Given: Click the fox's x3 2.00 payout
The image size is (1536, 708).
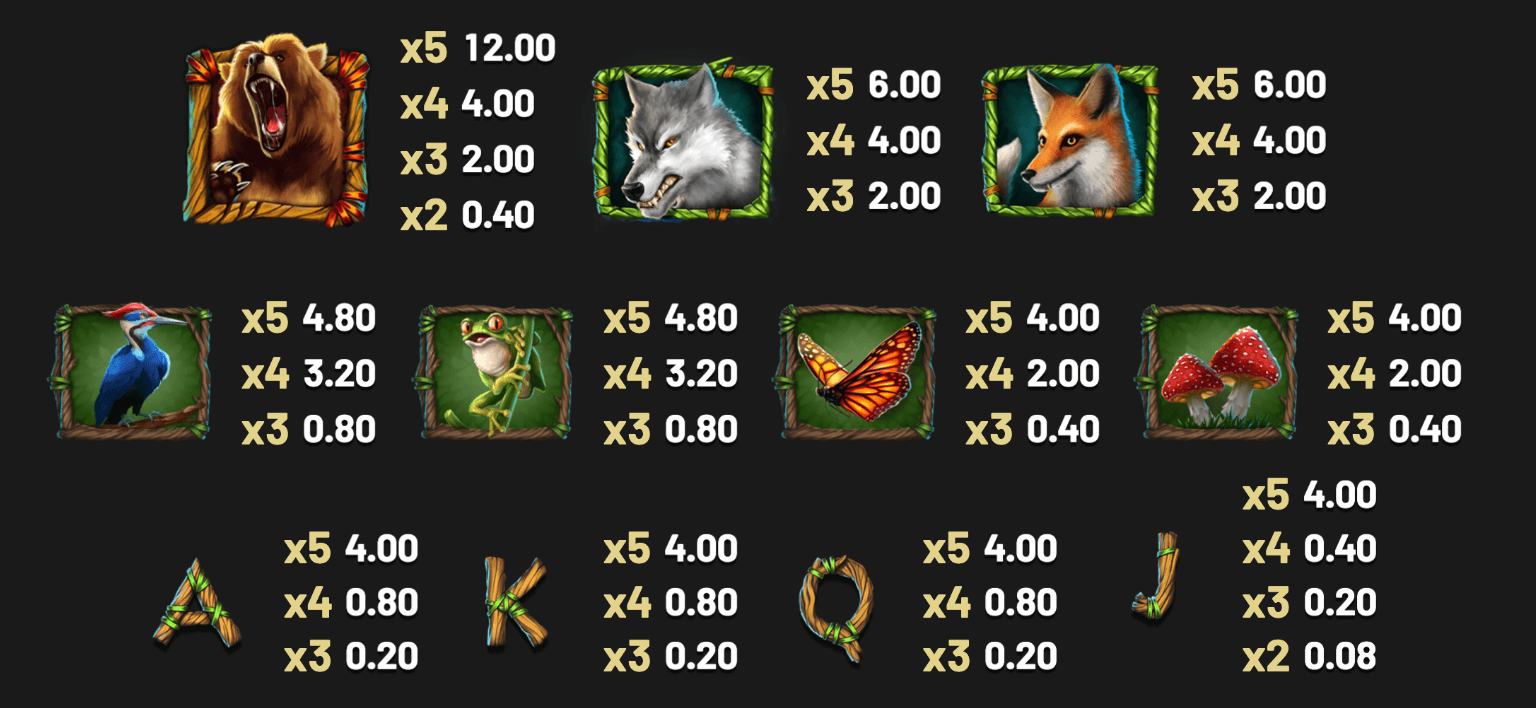Looking at the screenshot, I should [x=1259, y=197].
